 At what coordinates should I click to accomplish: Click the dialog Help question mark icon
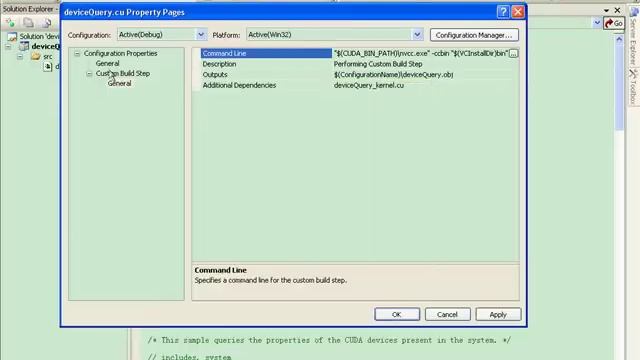(503, 12)
